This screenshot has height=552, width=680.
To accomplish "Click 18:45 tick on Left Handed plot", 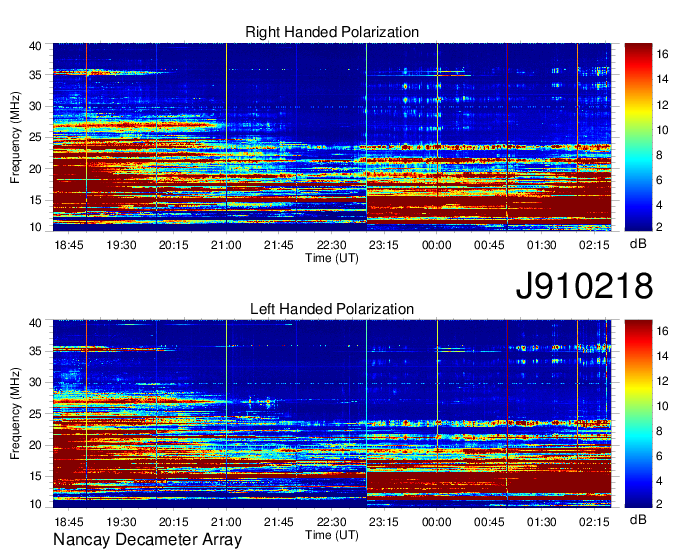I will (x=69, y=522).
